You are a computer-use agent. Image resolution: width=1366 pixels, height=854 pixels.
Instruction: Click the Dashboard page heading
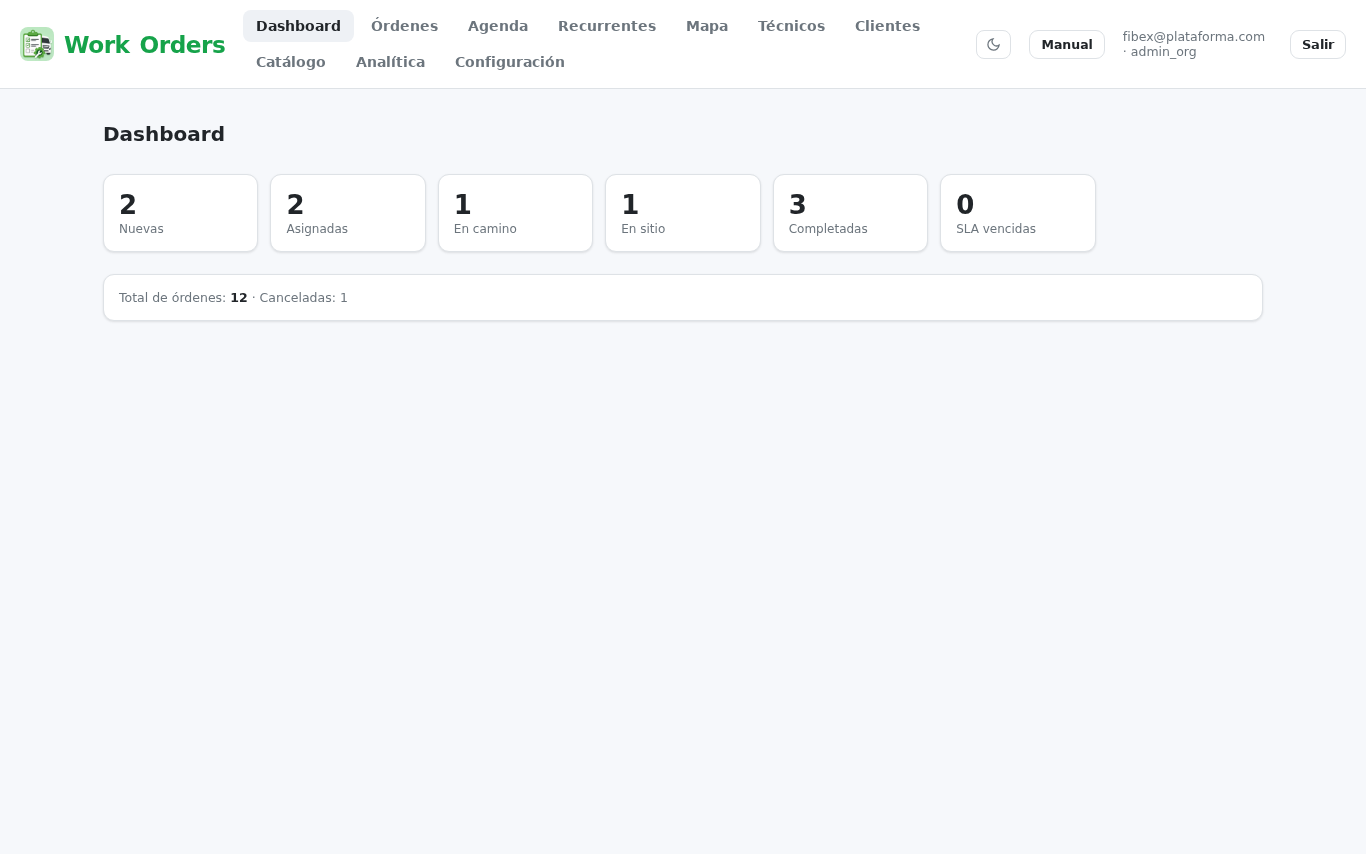(164, 134)
